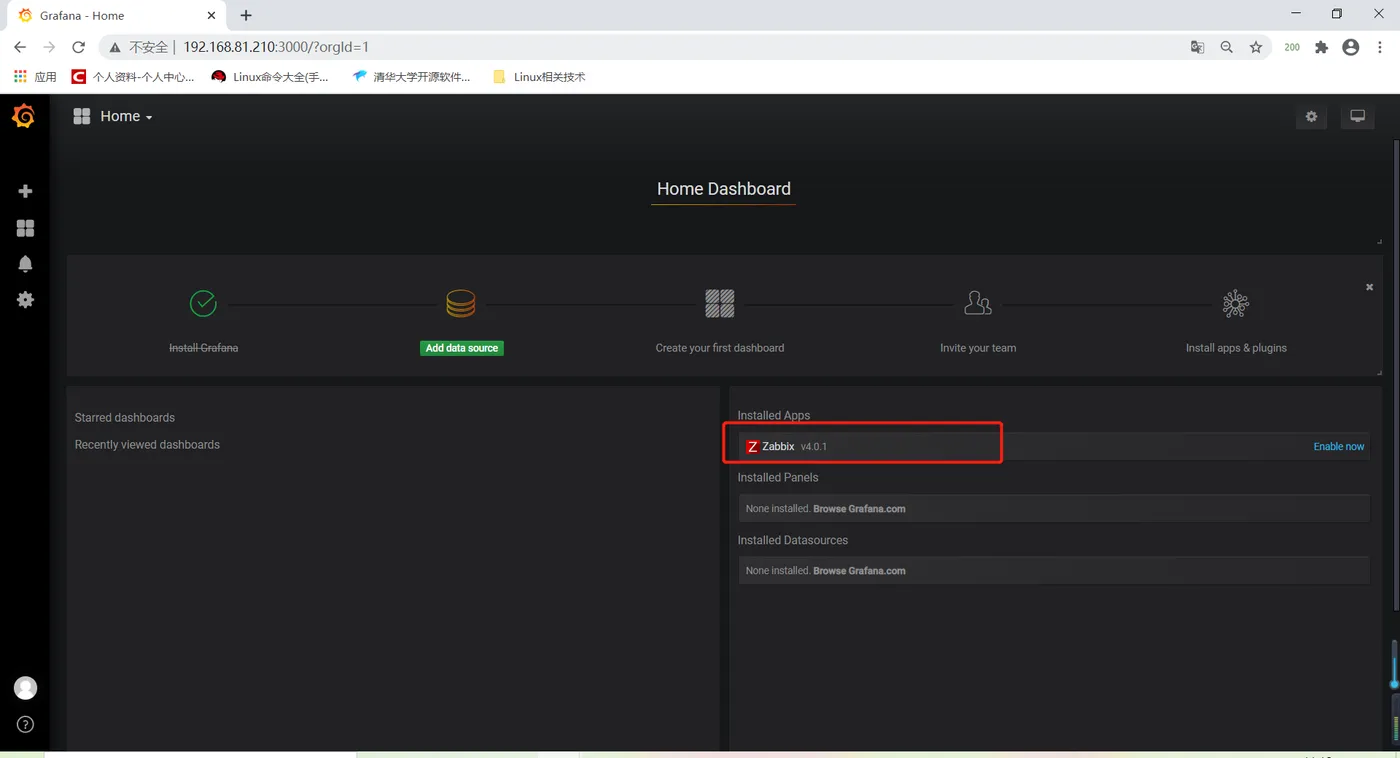Open 个人资料-个人中心 bookmark

(133, 77)
